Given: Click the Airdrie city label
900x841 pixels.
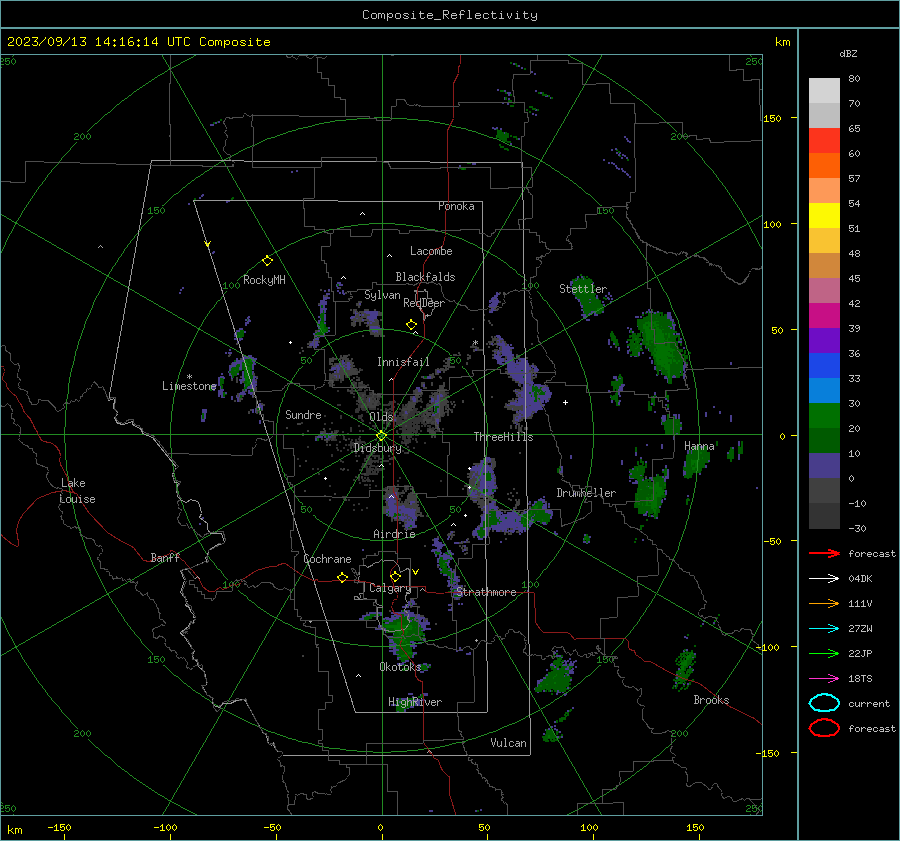Looking at the screenshot, I should click(394, 534).
